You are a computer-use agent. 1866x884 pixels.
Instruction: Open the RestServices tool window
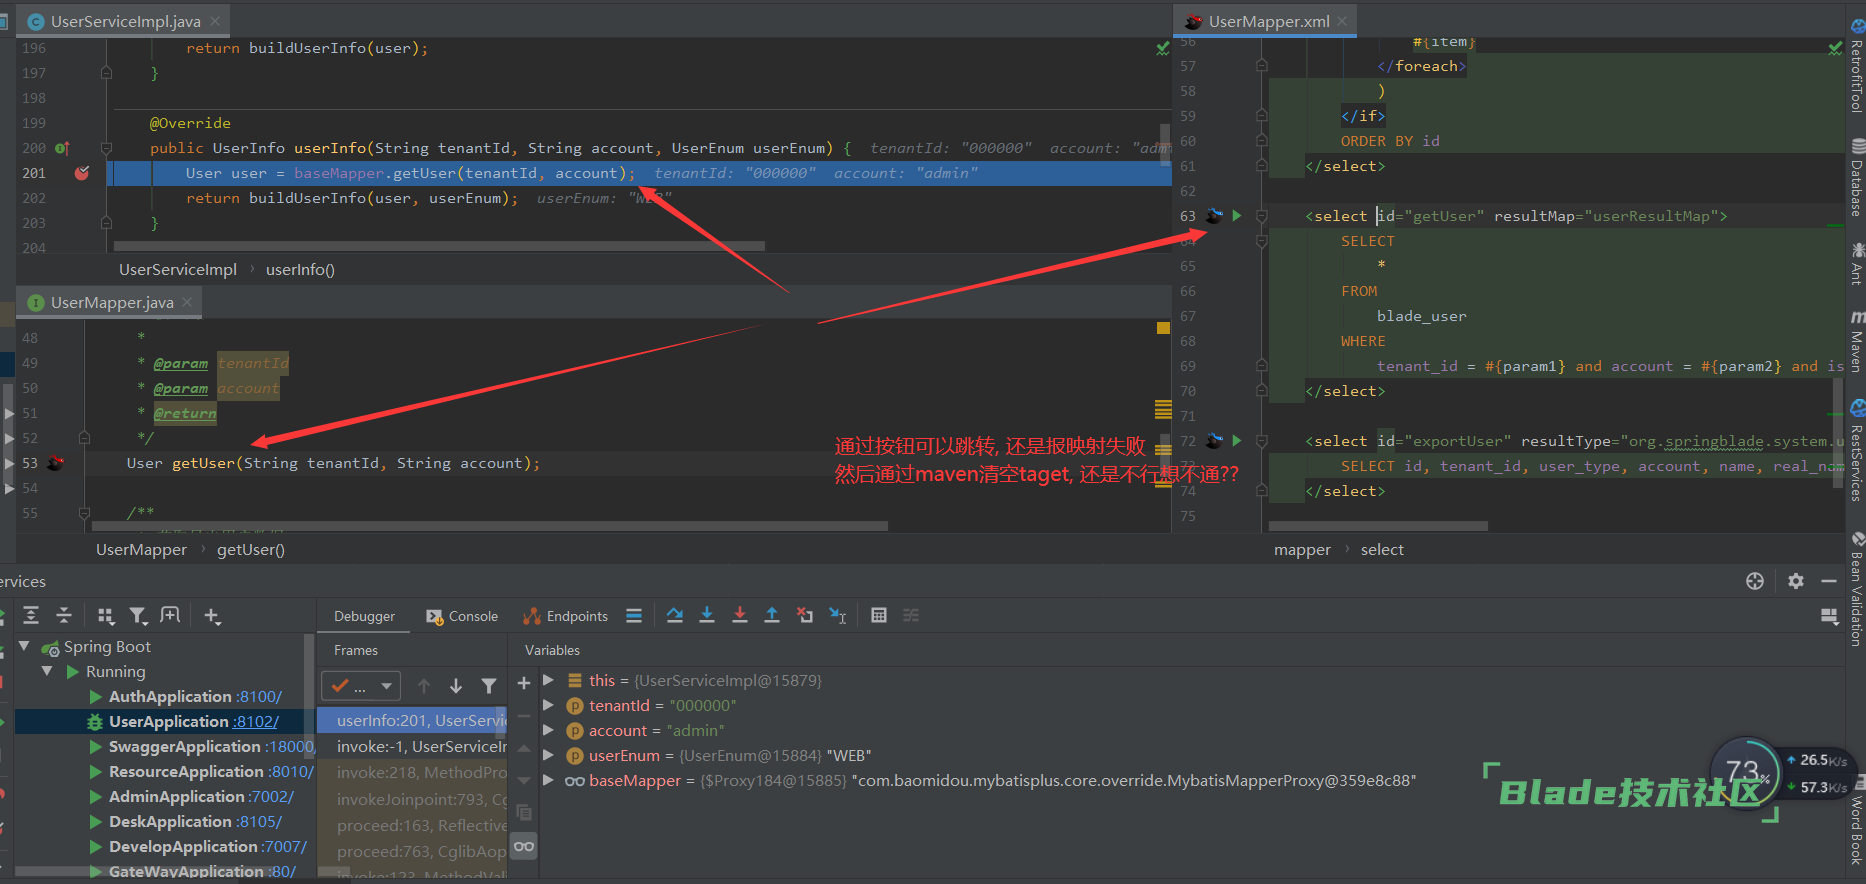coord(1856,452)
